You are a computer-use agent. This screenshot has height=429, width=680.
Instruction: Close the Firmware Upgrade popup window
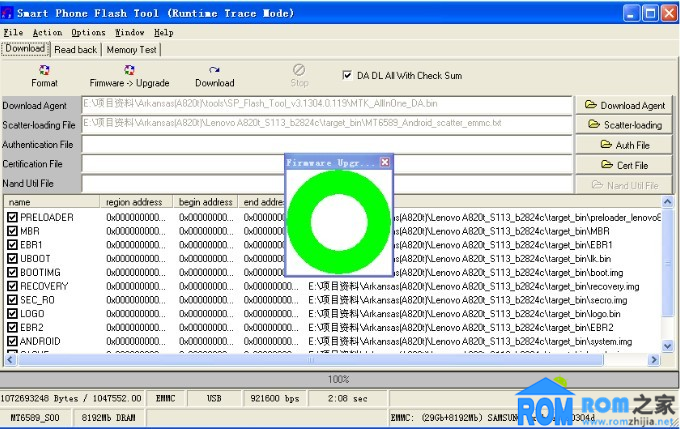pos(385,162)
